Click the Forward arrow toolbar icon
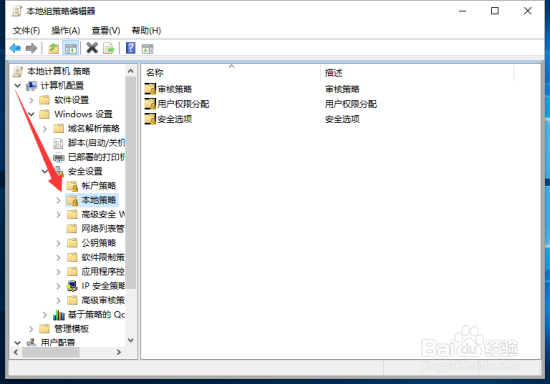Viewport: 550px width, 384px height. click(x=31, y=48)
